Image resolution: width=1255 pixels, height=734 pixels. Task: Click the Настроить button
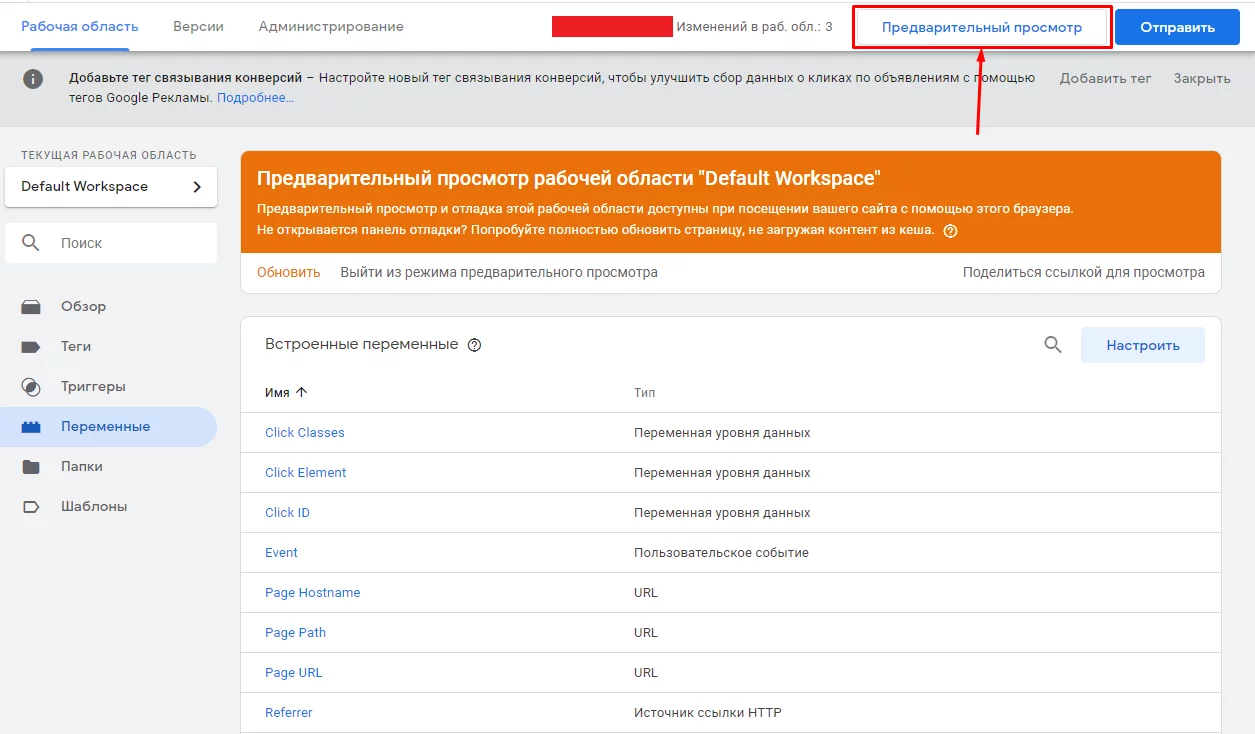tap(1143, 345)
